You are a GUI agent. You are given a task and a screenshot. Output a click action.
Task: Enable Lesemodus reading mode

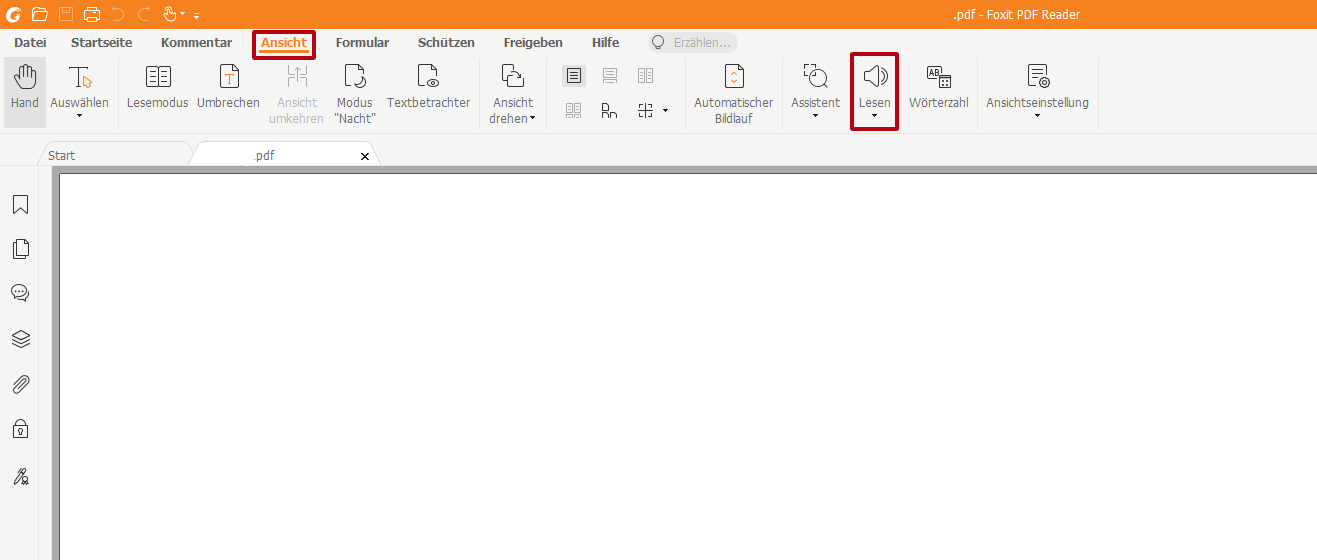[158, 87]
